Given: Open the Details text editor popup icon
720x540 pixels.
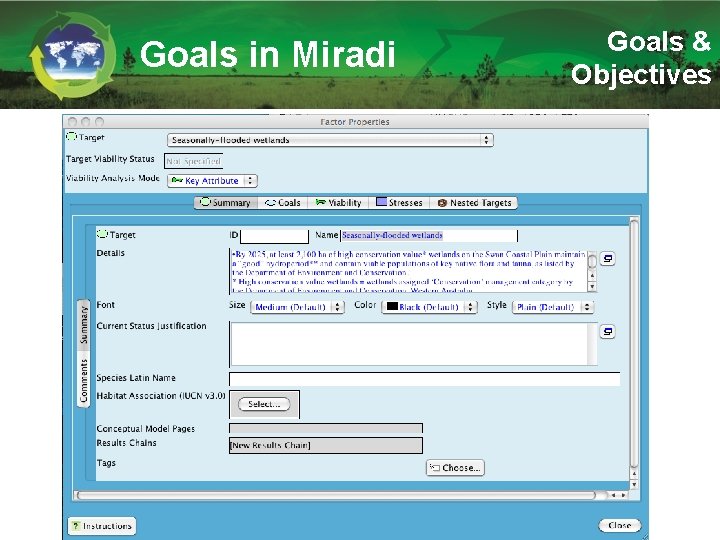Looking at the screenshot, I should (608, 259).
